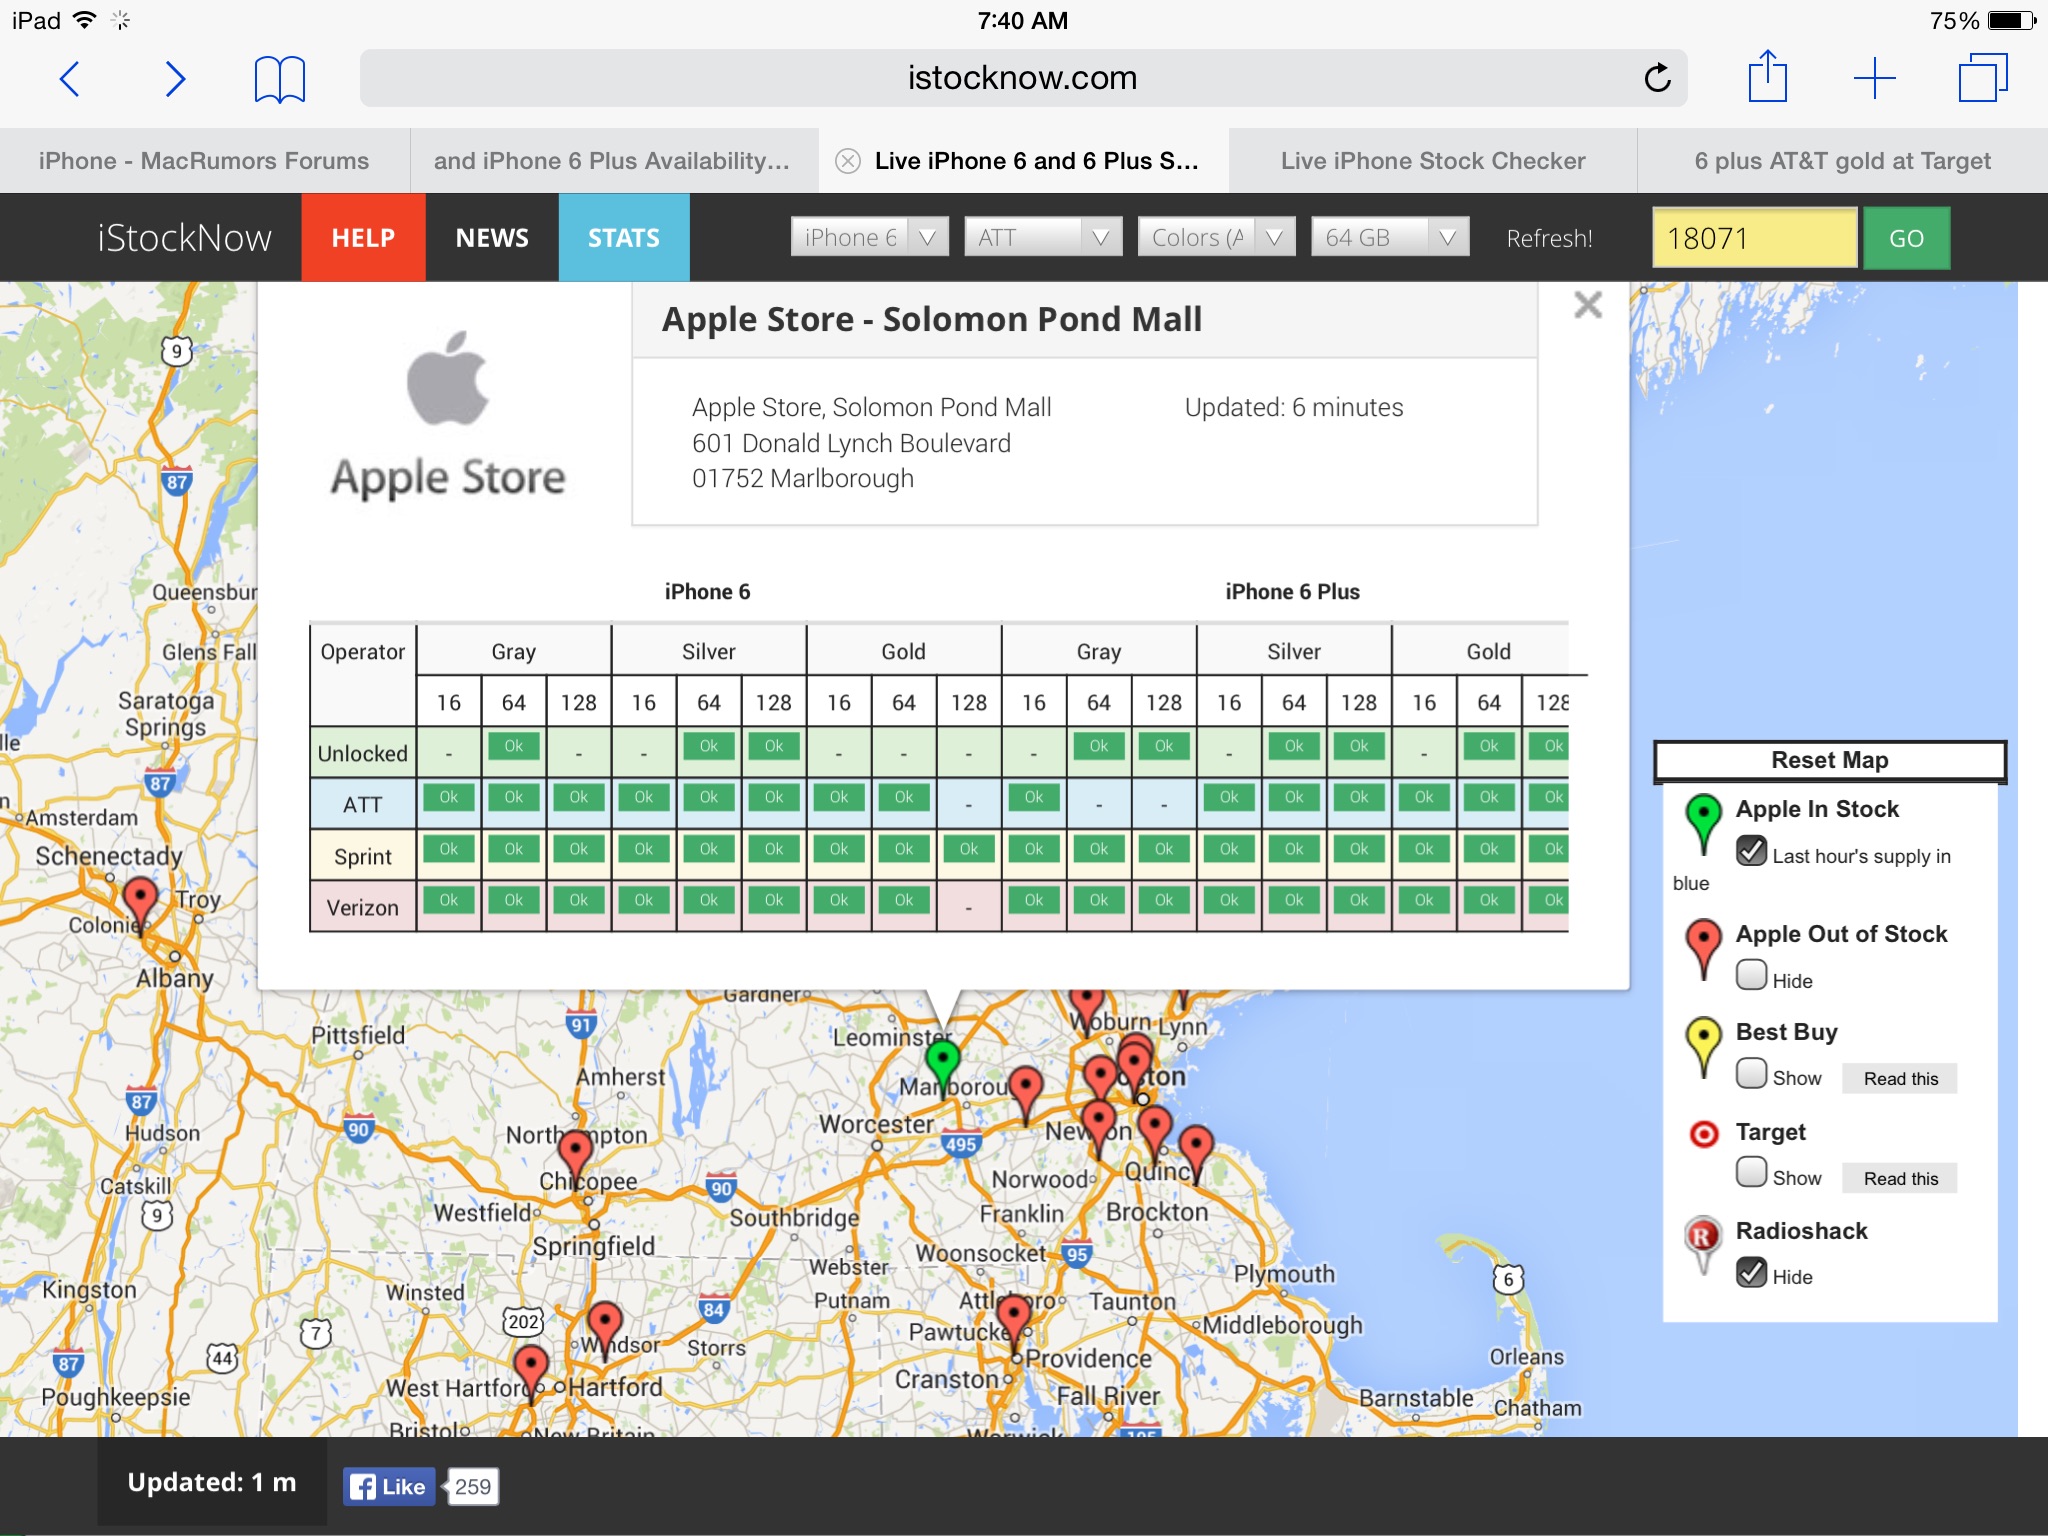
Task: Click the Updated: 1 m footer text
Action: pyautogui.click(x=212, y=1482)
